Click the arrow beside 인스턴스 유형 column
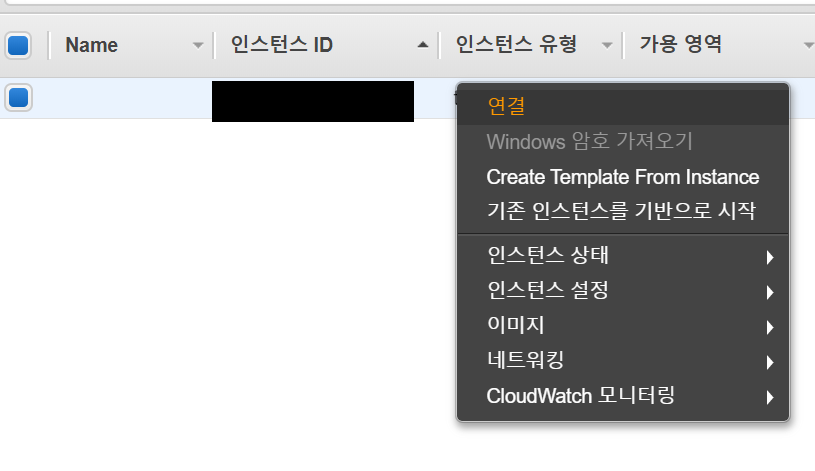 [606, 45]
